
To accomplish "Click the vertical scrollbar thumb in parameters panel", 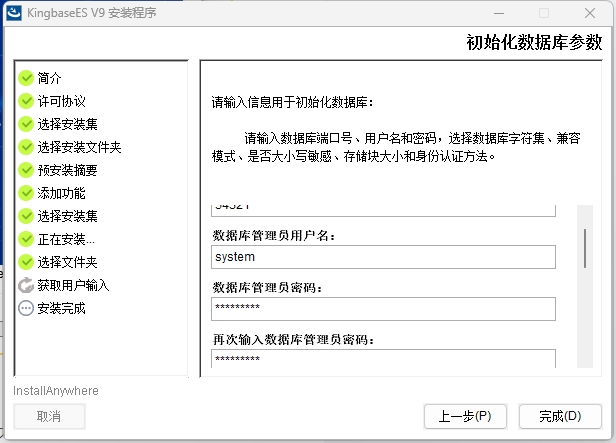I will point(585,249).
